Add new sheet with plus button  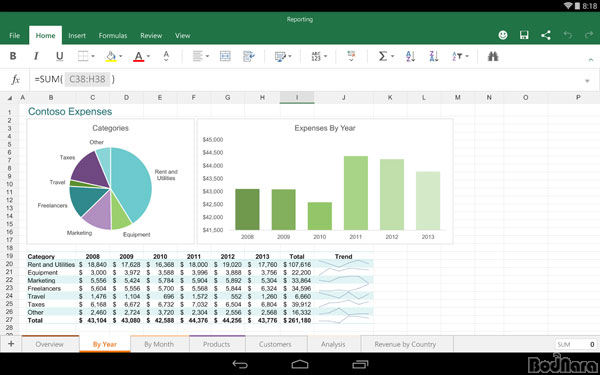[x=11, y=344]
